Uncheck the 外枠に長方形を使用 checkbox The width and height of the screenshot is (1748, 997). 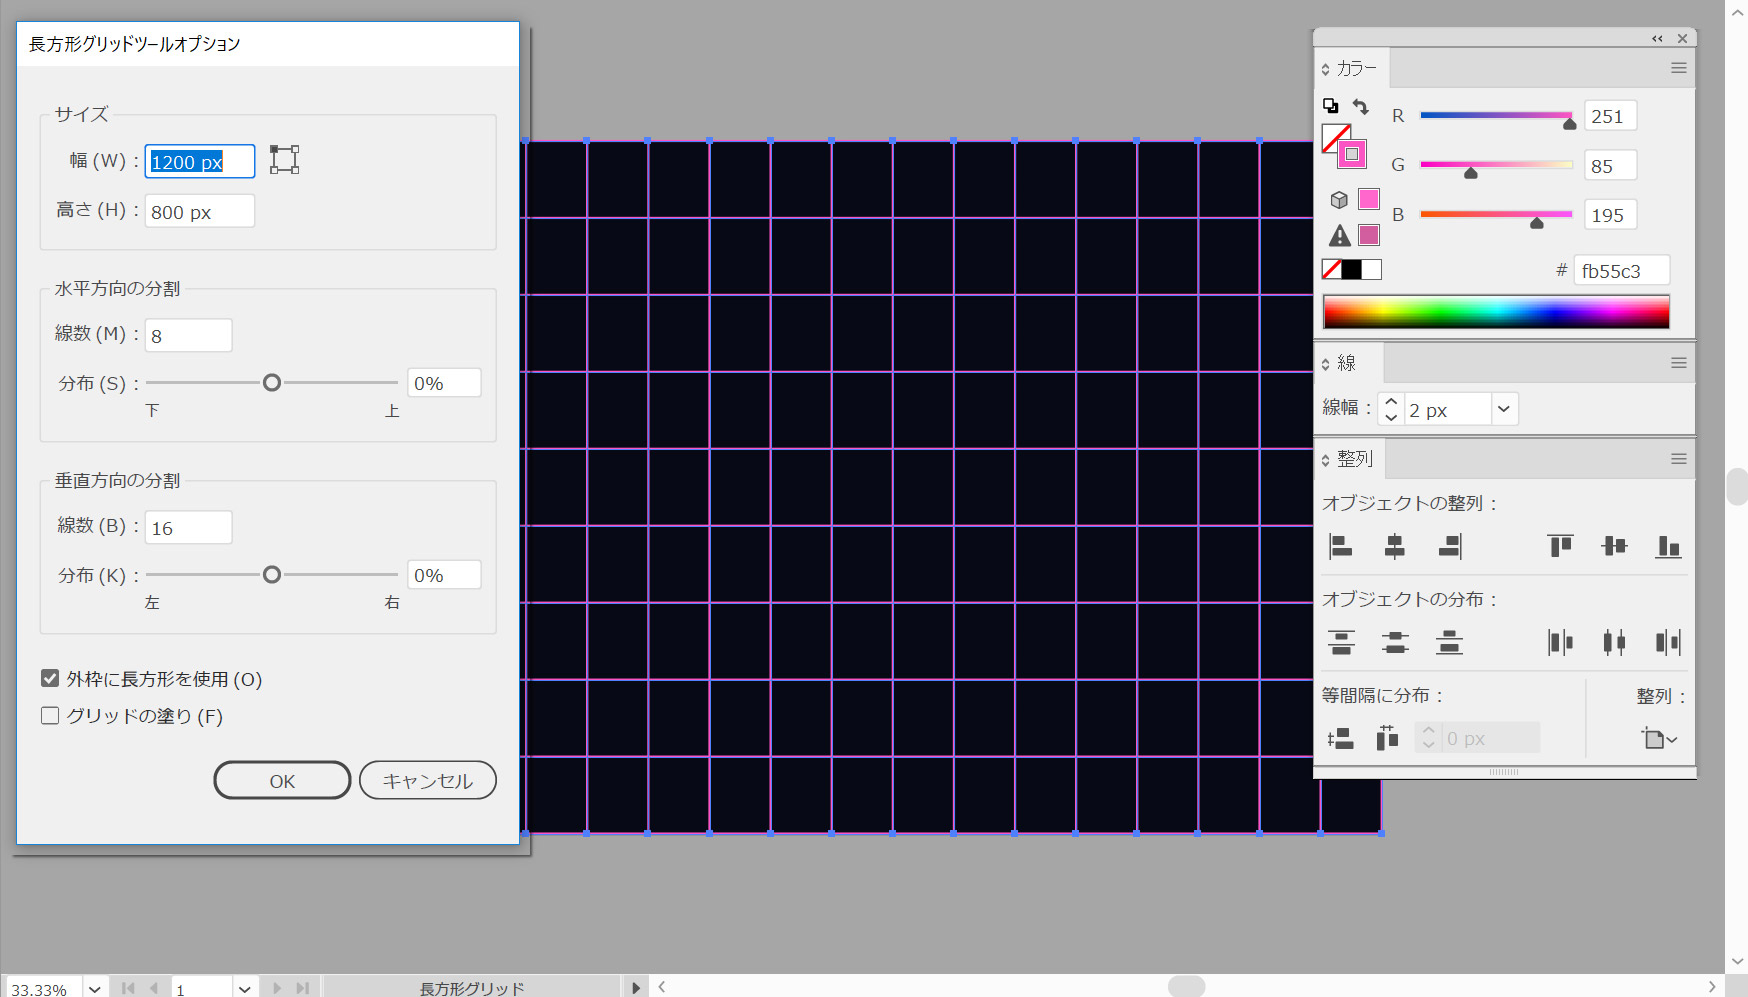coord(50,679)
